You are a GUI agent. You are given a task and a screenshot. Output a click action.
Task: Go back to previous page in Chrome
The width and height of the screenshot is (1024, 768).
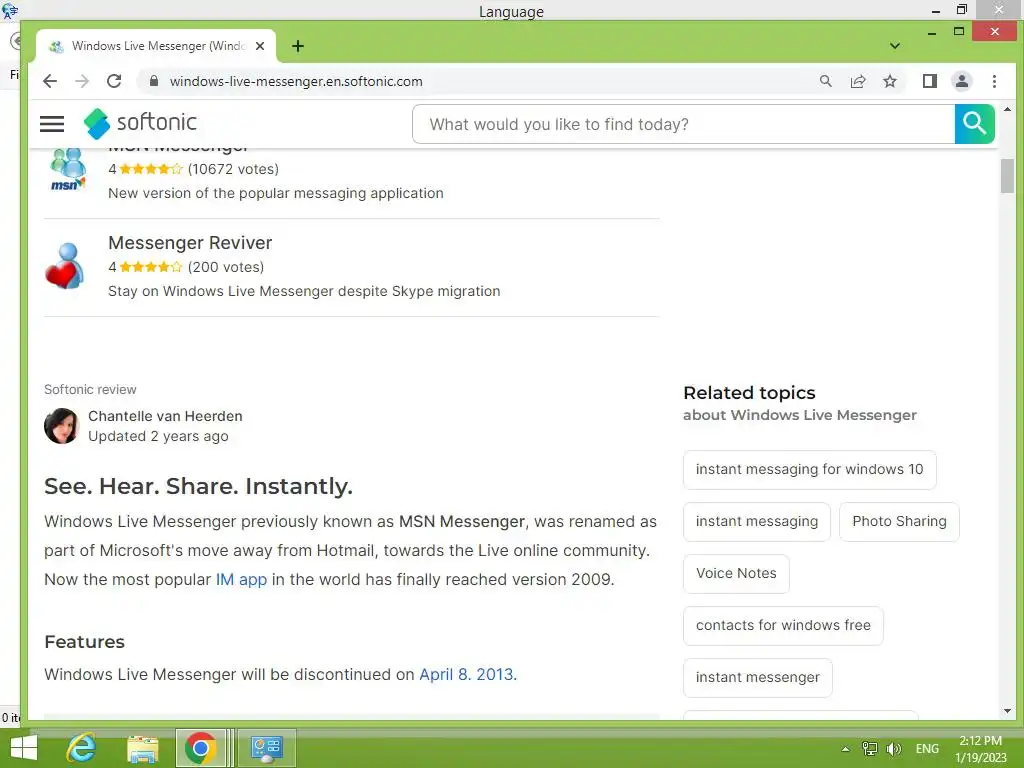click(x=50, y=81)
